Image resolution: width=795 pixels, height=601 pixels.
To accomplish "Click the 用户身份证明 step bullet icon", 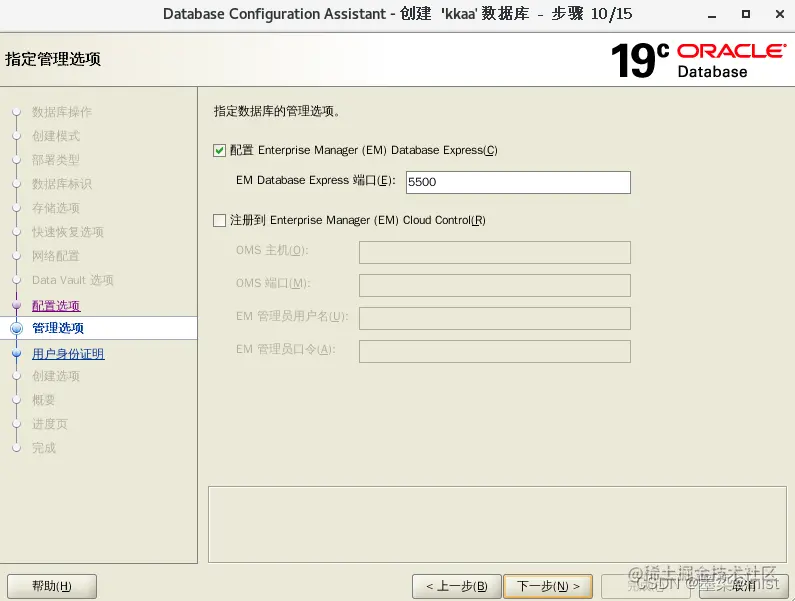I will (17, 353).
